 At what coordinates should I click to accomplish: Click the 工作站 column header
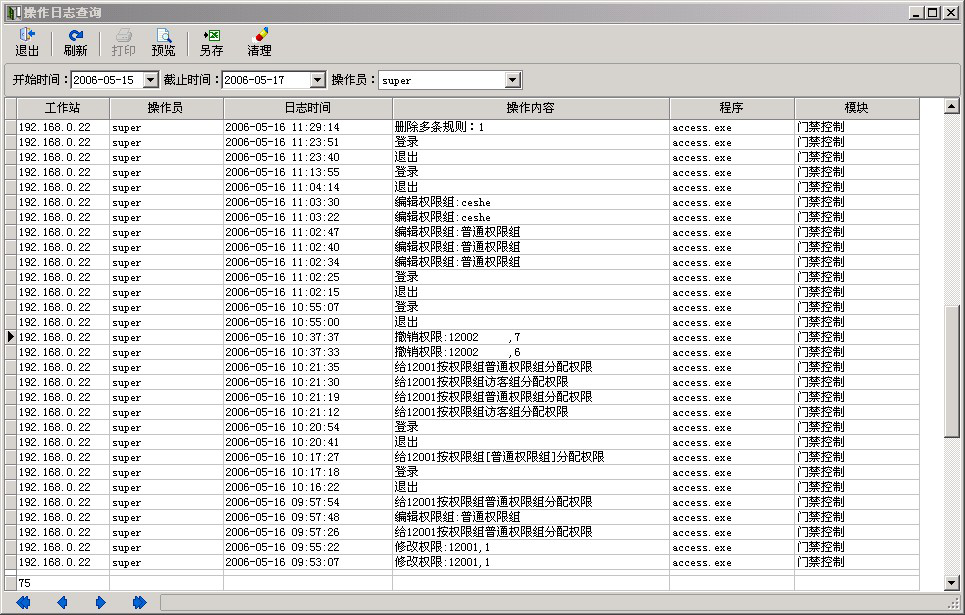62,108
